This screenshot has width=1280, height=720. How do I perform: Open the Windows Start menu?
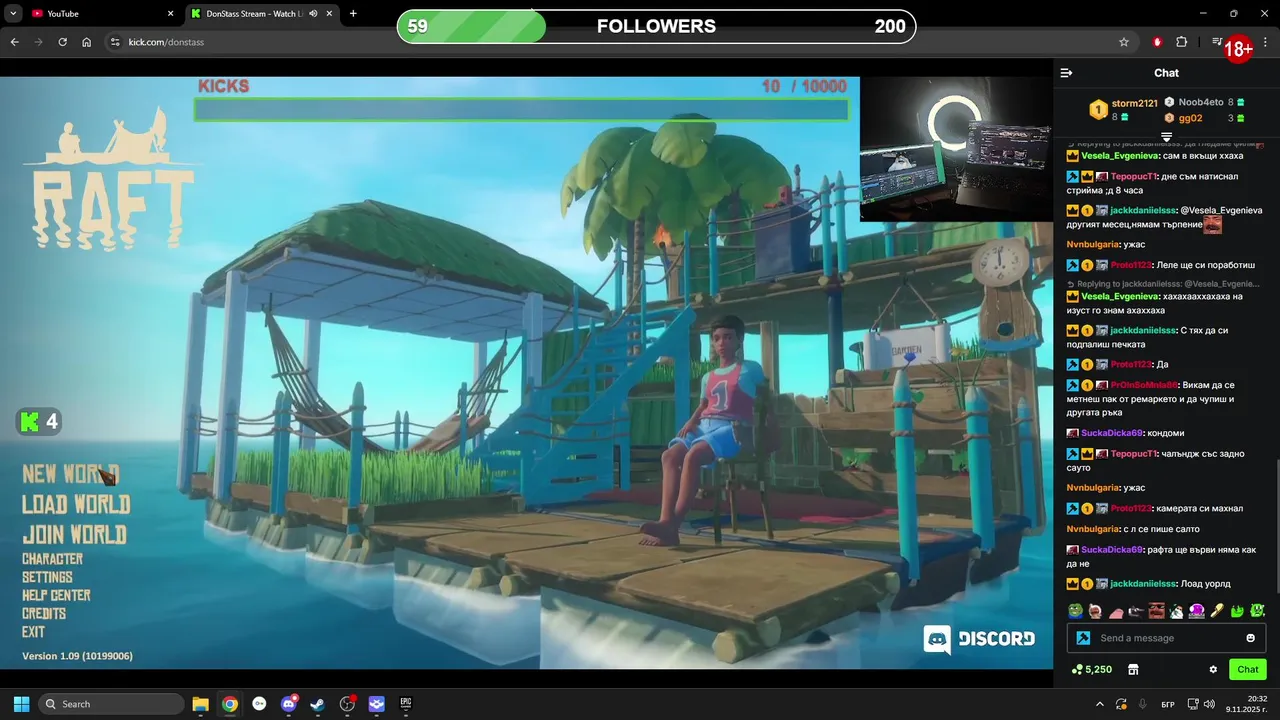click(21, 704)
